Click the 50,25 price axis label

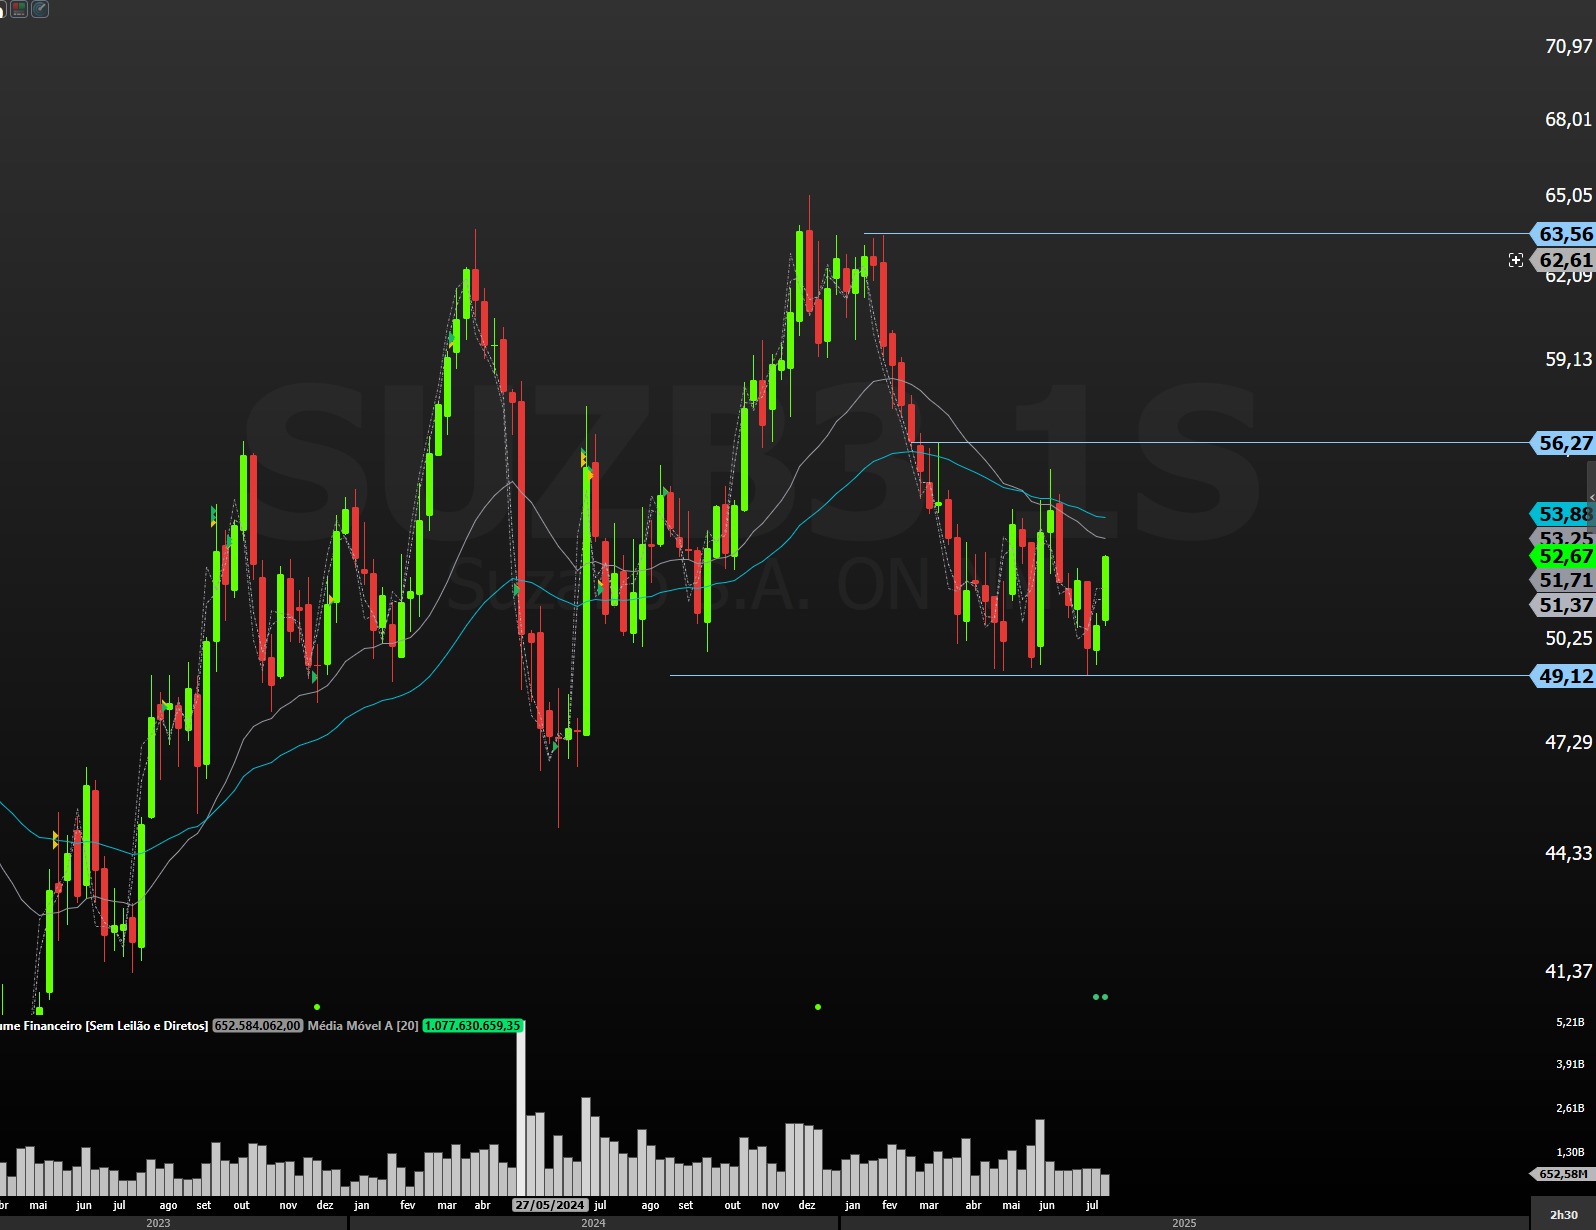[x=1568, y=638]
